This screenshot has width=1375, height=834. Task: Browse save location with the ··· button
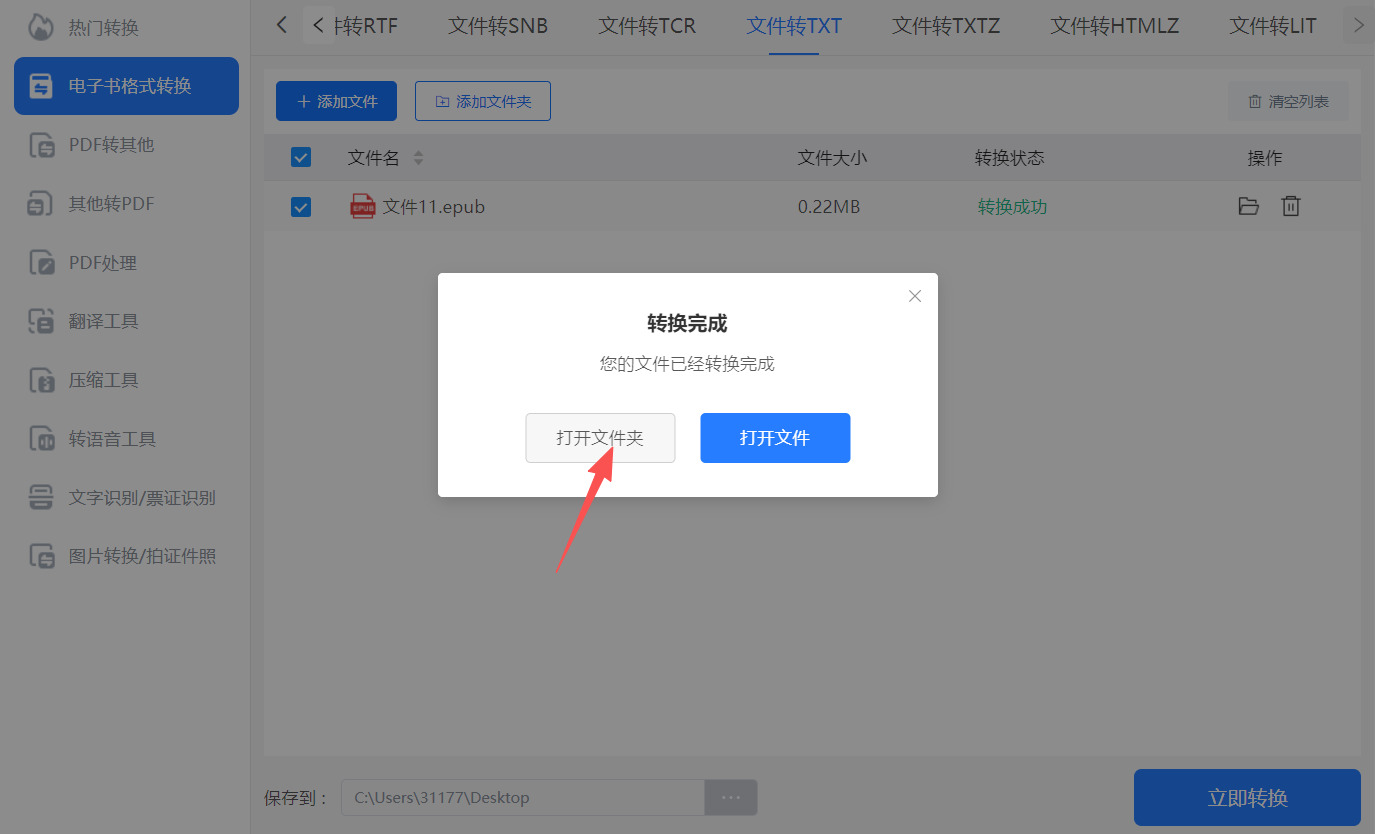click(x=731, y=798)
